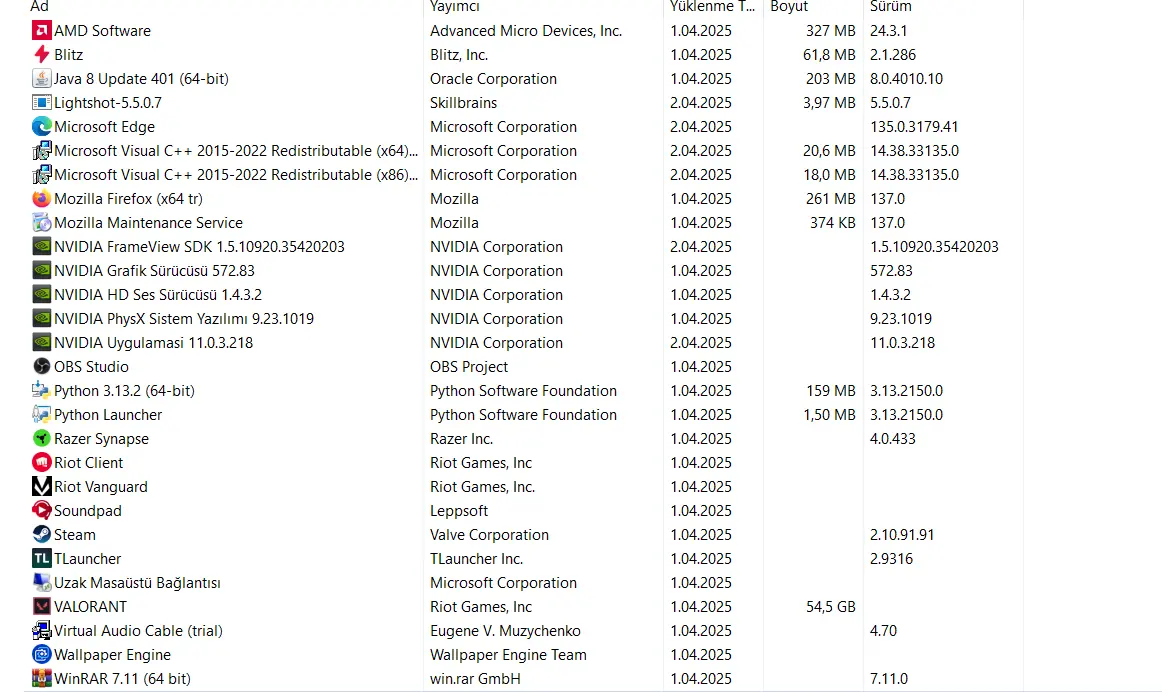
Task: Click the TLauncher icon
Action: [42, 559]
